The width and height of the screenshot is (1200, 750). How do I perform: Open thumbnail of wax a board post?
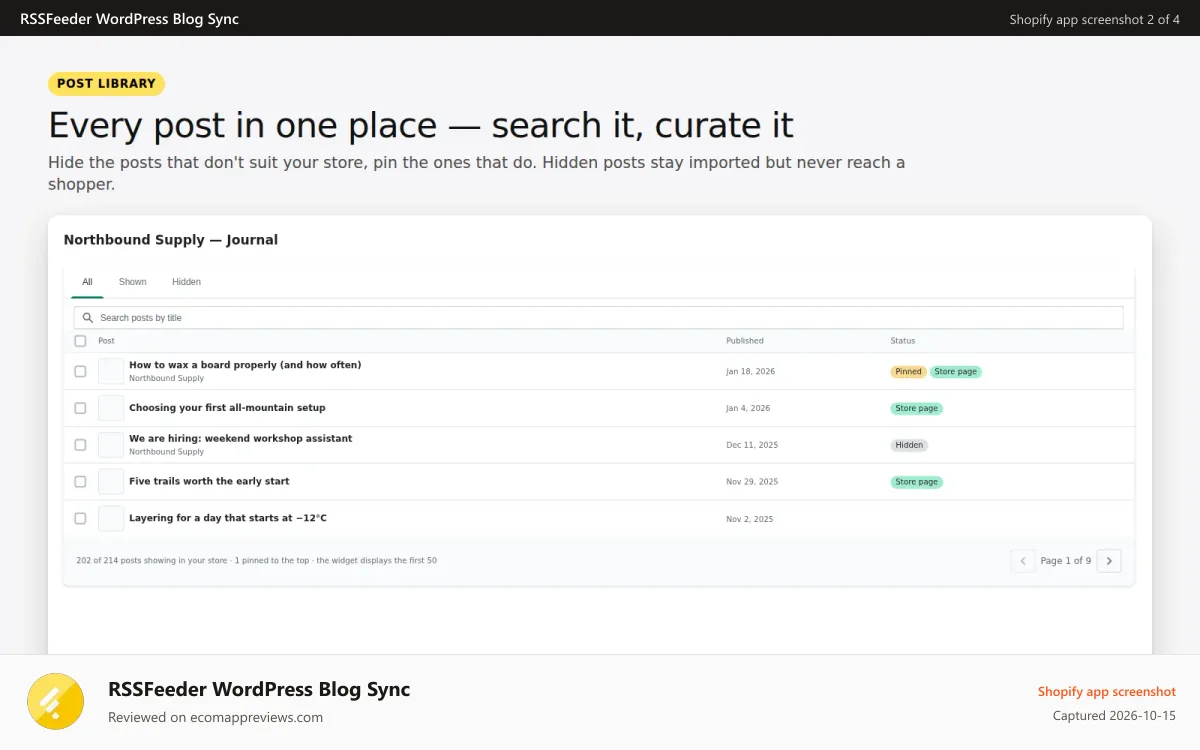111,371
